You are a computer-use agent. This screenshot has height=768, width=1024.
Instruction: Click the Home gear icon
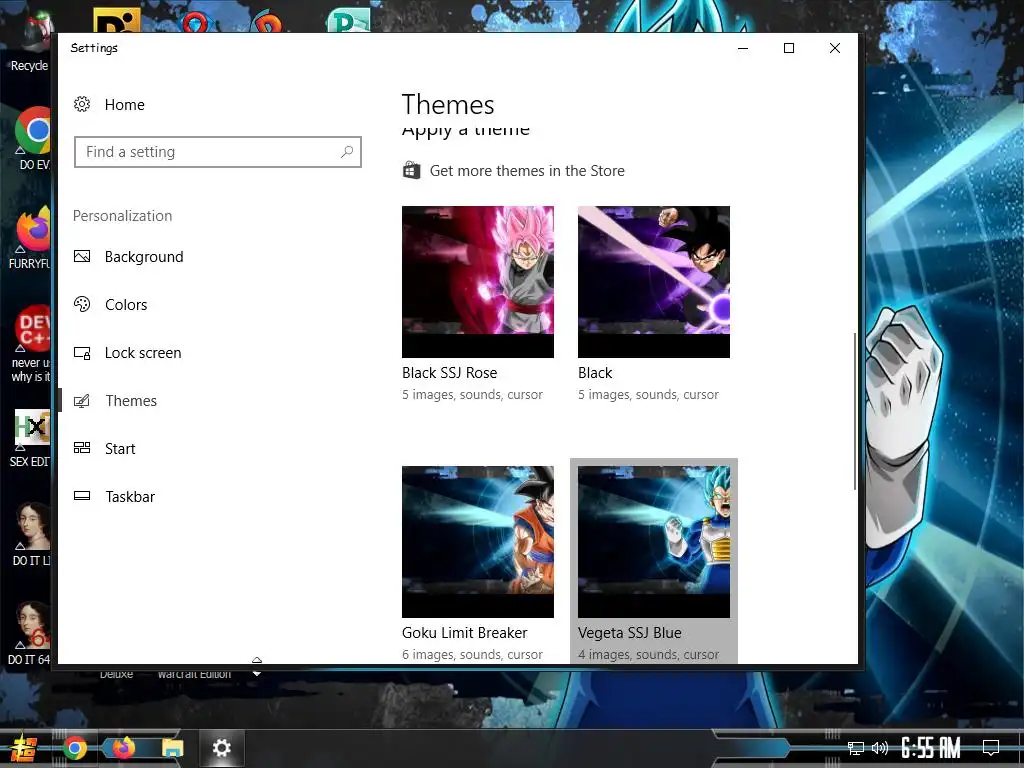(82, 104)
